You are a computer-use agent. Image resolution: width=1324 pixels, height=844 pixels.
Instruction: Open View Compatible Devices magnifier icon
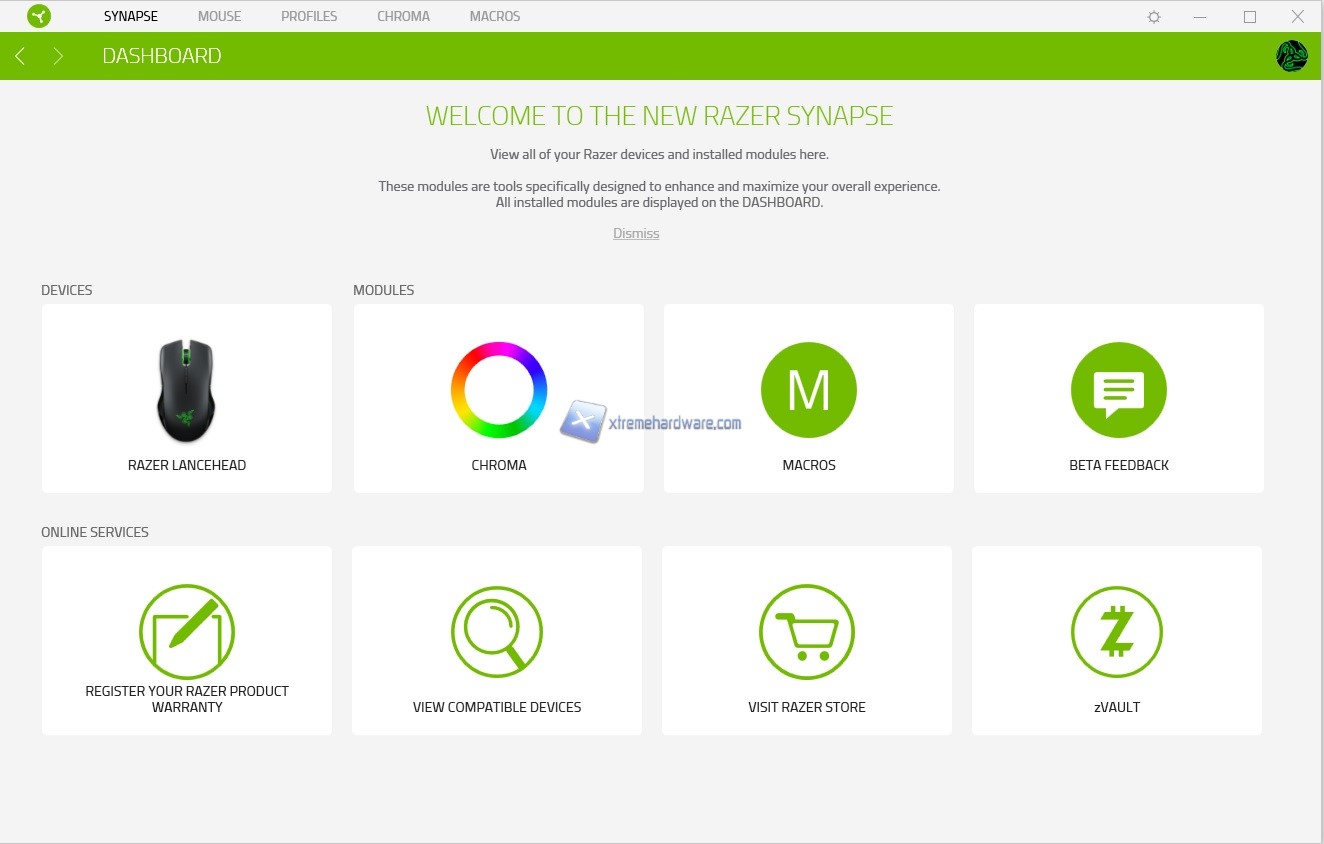click(x=497, y=632)
